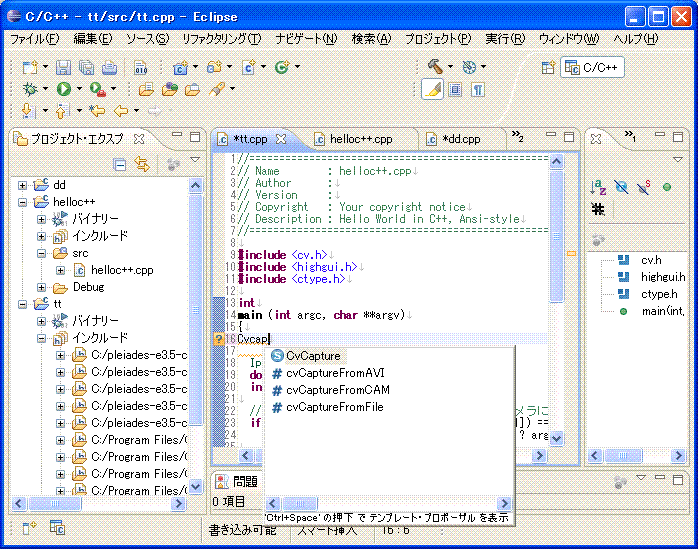The image size is (698, 549).
Task: Click the Build hammer icon
Action: 435,66
